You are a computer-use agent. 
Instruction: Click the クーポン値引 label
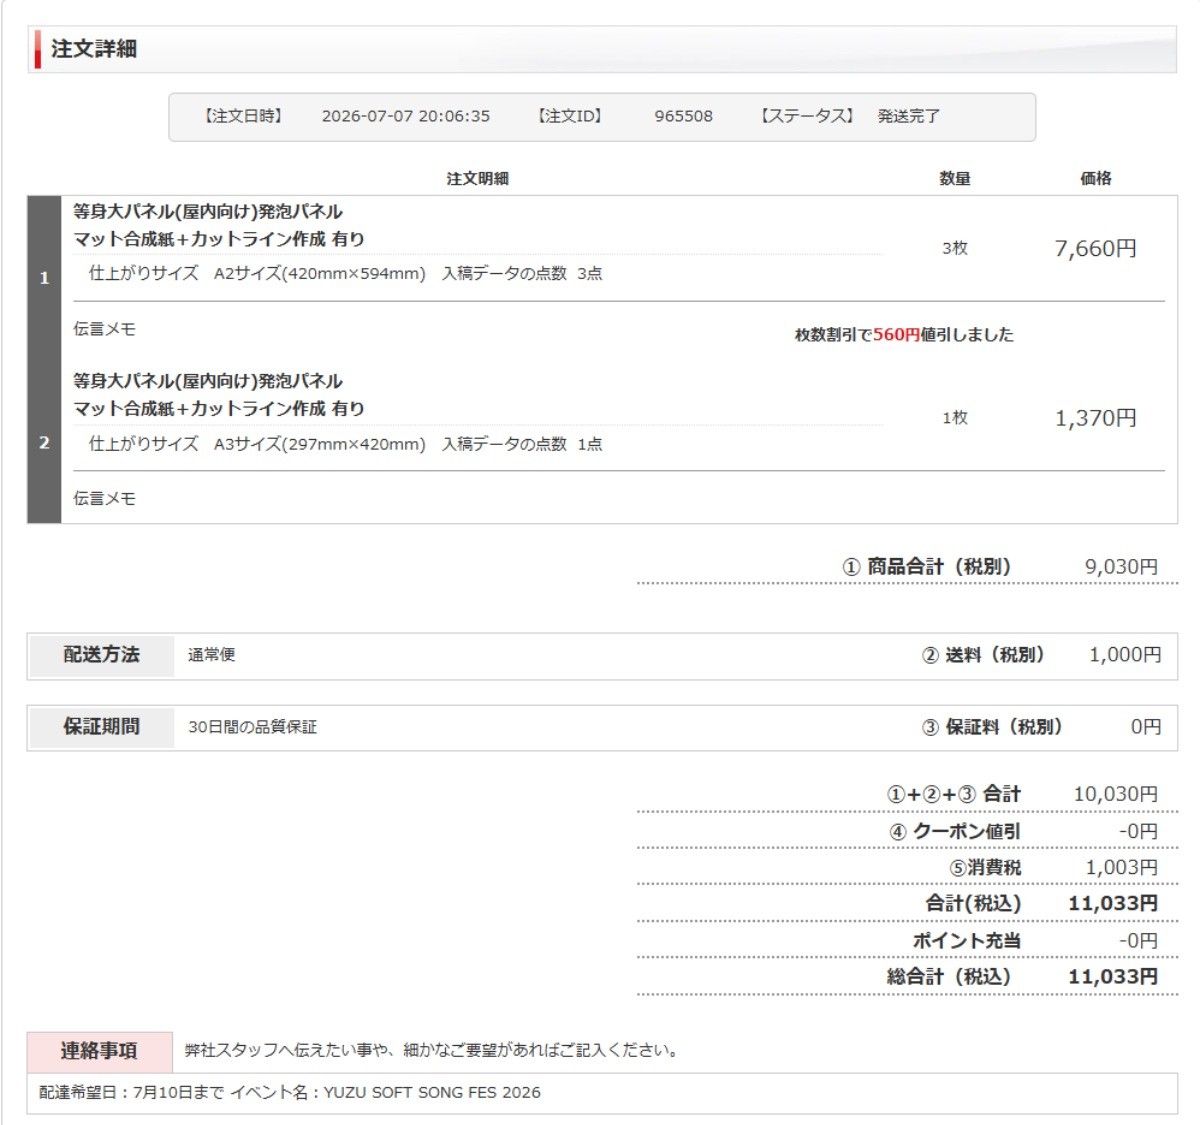(x=955, y=831)
